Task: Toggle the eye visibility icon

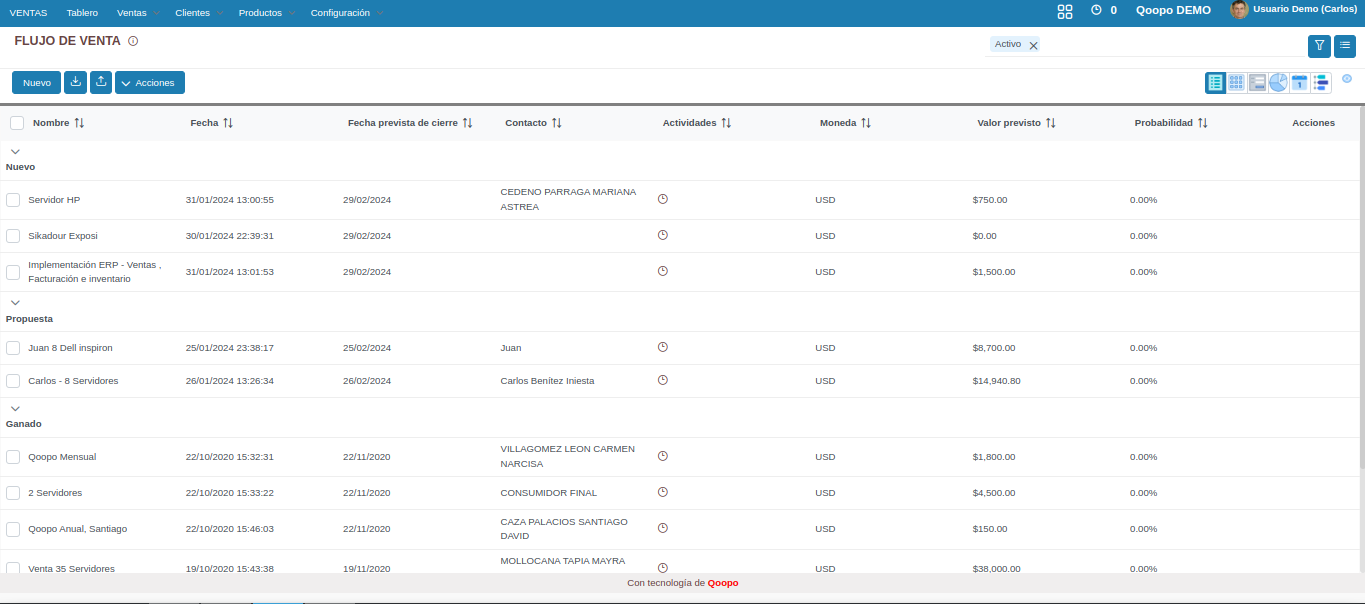Action: pyautogui.click(x=1347, y=78)
